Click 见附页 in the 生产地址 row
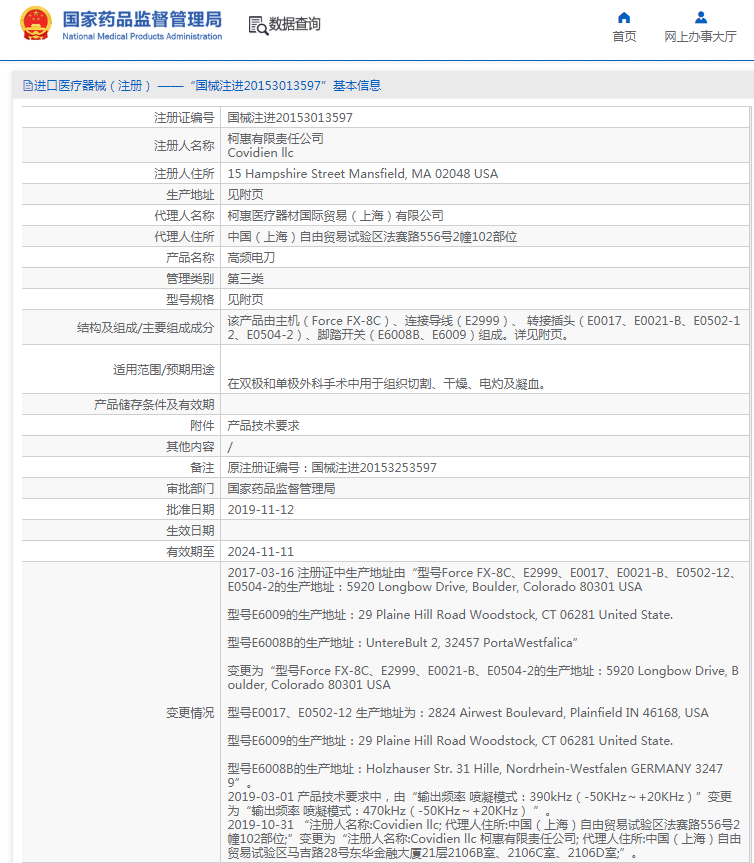 (245, 194)
